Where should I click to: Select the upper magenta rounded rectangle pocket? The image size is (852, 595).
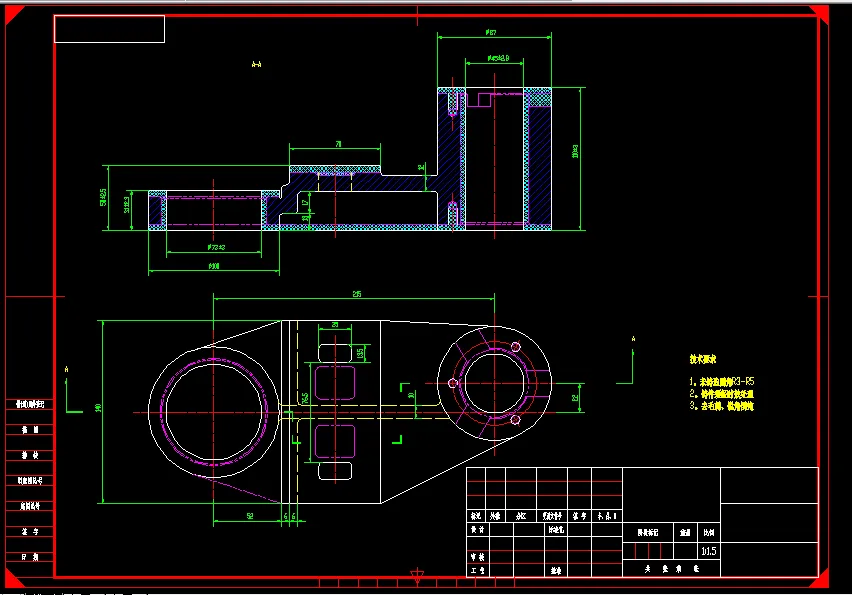coord(335,383)
